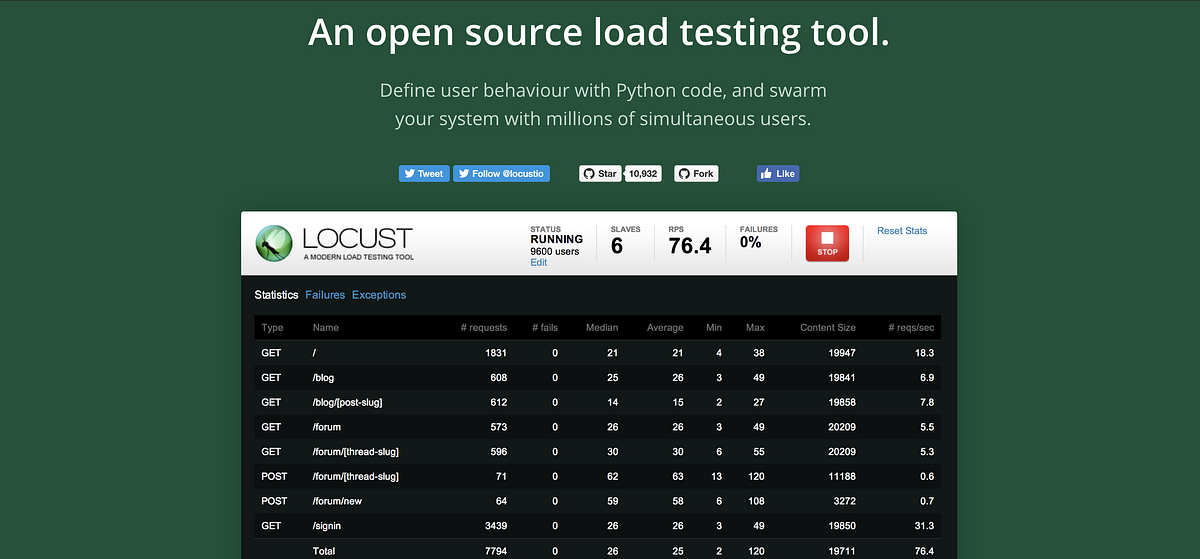Edit the 9600 users setting
This screenshot has width=1200, height=559.
539,262
